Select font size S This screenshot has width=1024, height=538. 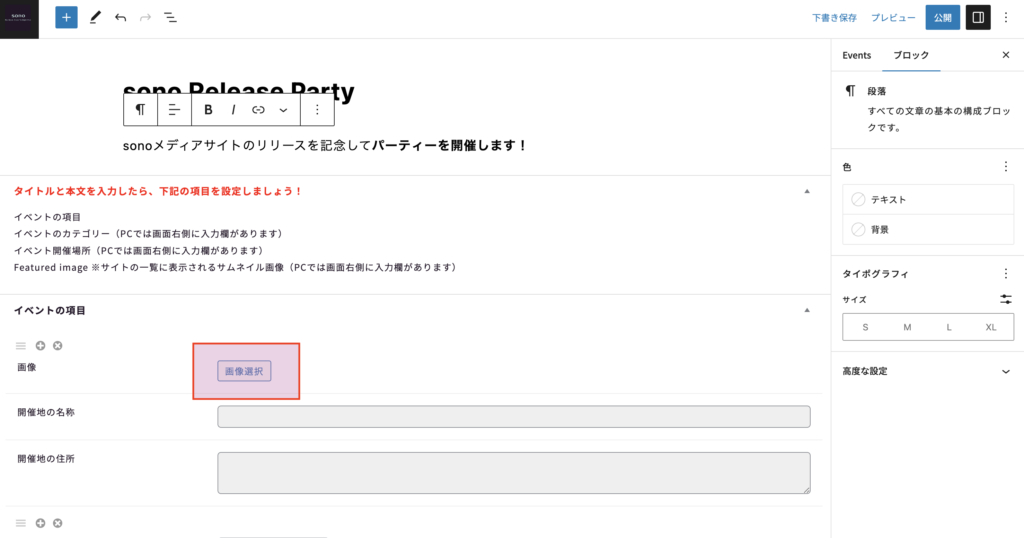865,327
